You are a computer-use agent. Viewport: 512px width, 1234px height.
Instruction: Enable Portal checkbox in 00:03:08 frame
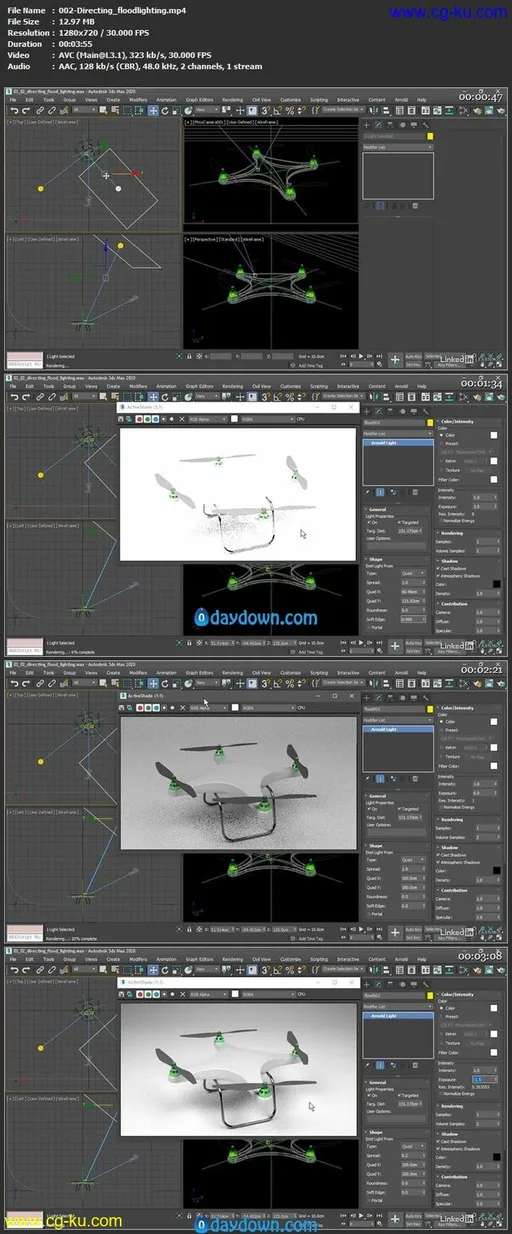[x=369, y=1199]
